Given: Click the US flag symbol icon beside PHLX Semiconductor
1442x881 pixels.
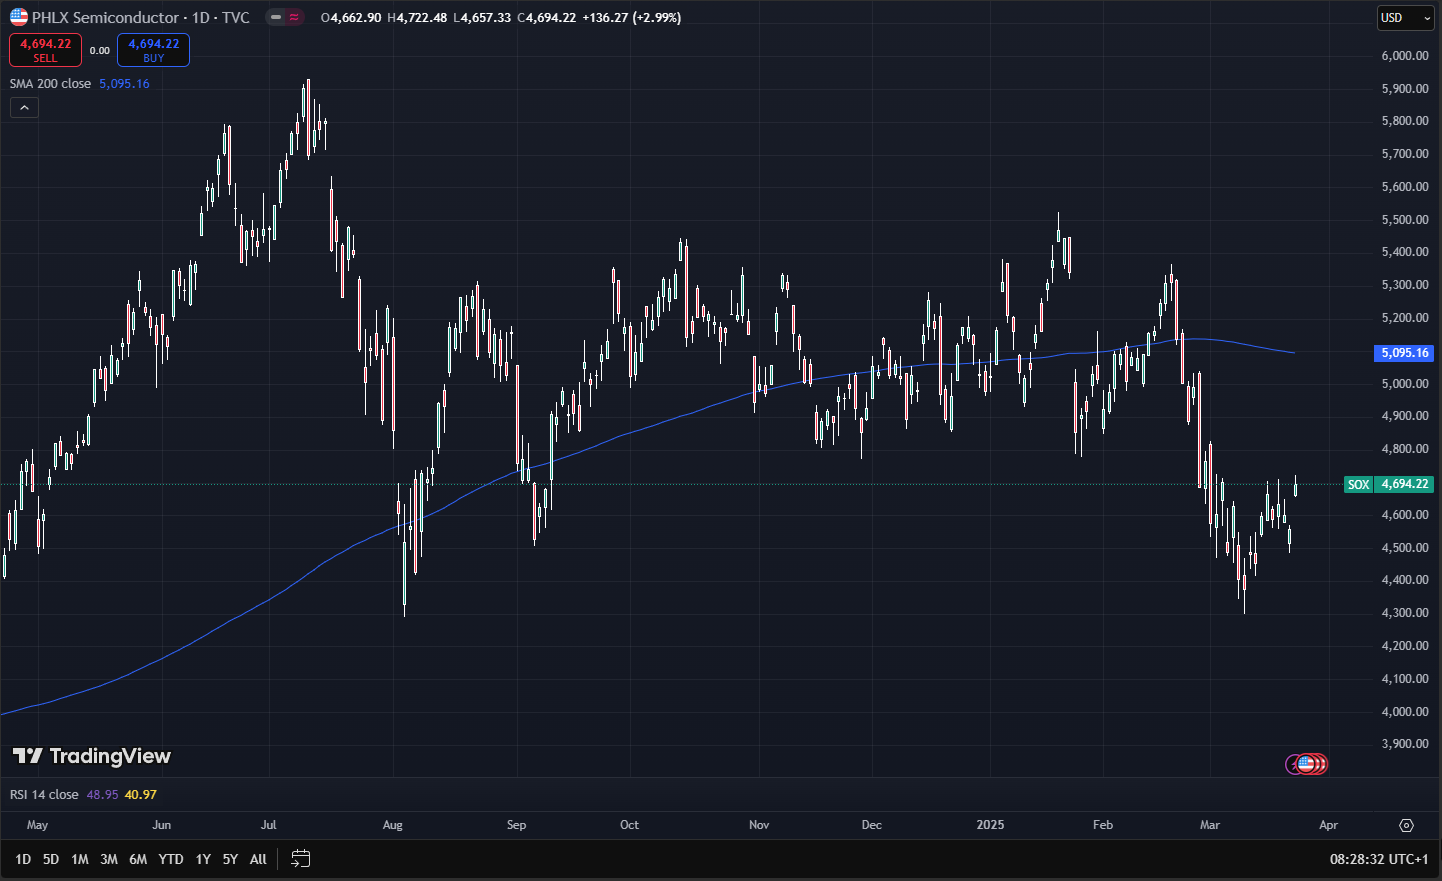Looking at the screenshot, I should pos(19,17).
